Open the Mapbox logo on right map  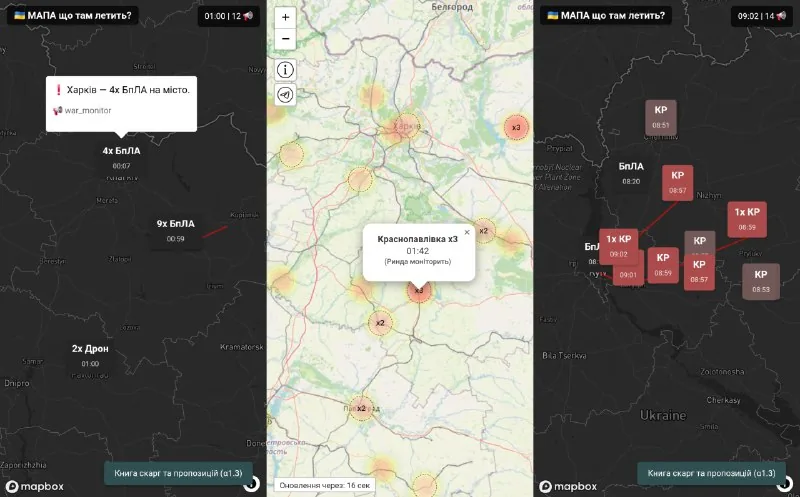[568, 486]
